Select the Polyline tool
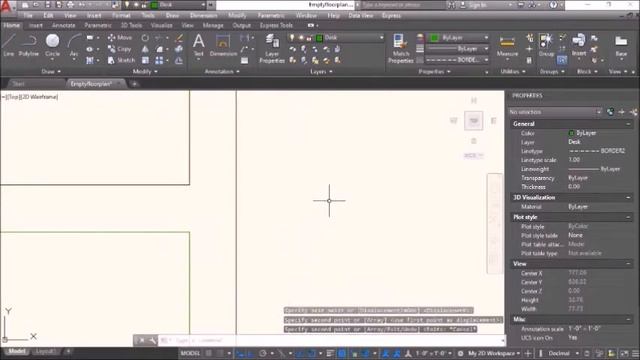 [x=29, y=45]
